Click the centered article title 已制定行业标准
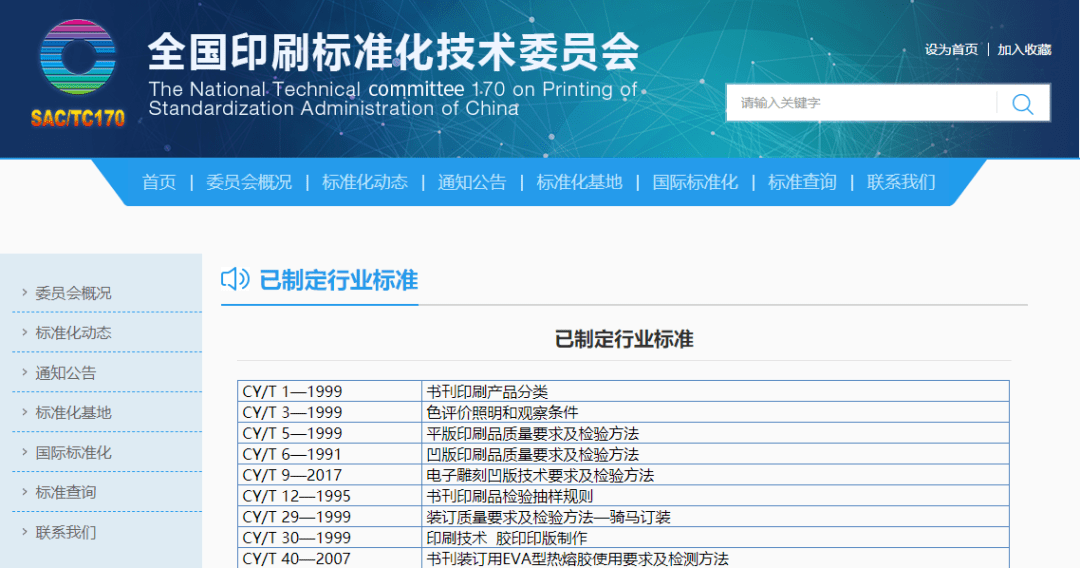 click(624, 339)
